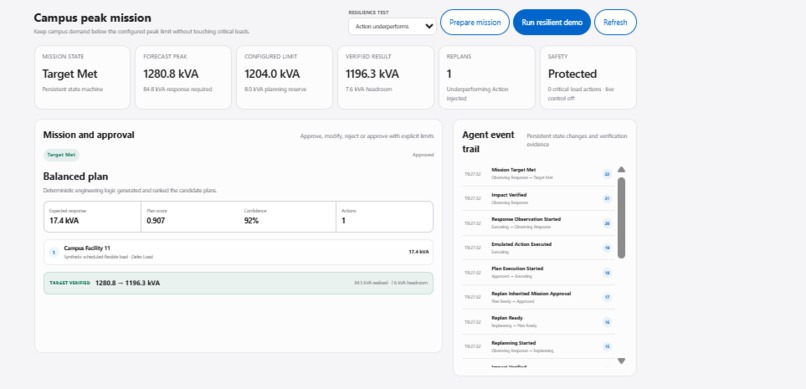Click event number badge 20
Screen dimensions: 806x389
point(607,224)
